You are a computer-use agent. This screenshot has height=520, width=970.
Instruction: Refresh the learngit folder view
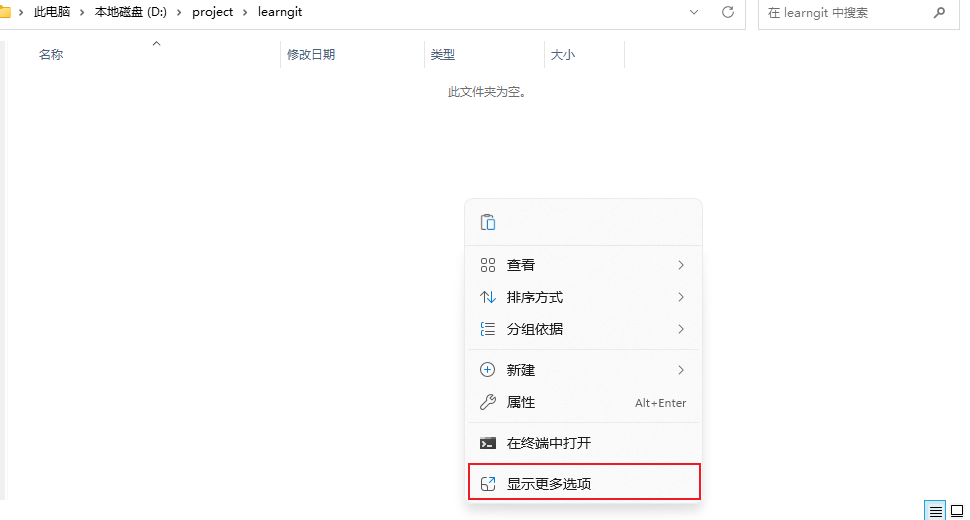(x=728, y=12)
